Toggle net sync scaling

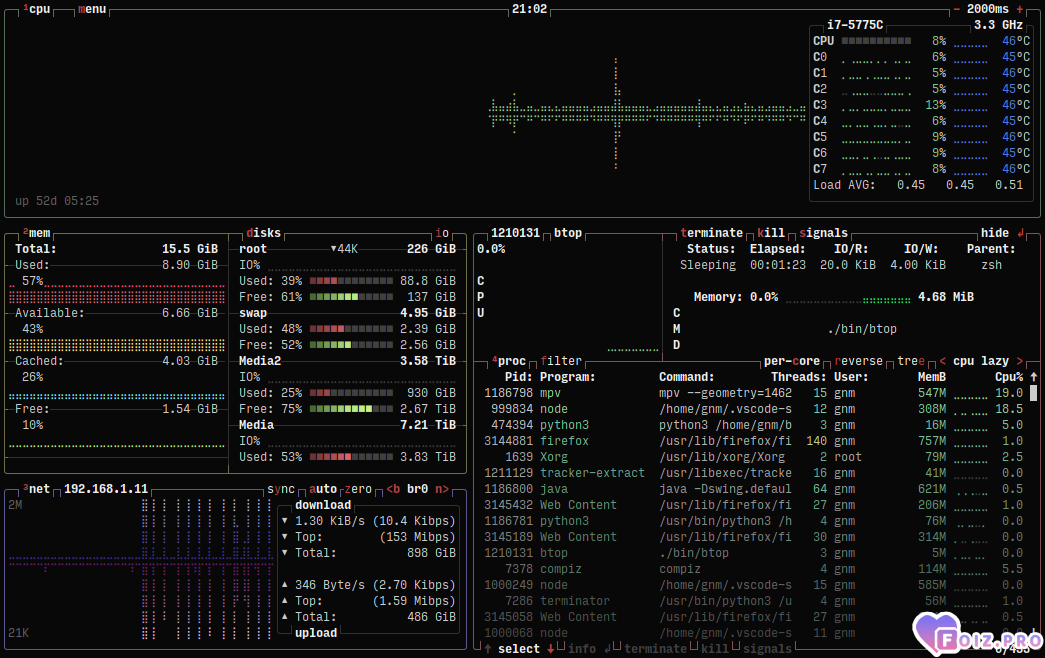coord(281,489)
